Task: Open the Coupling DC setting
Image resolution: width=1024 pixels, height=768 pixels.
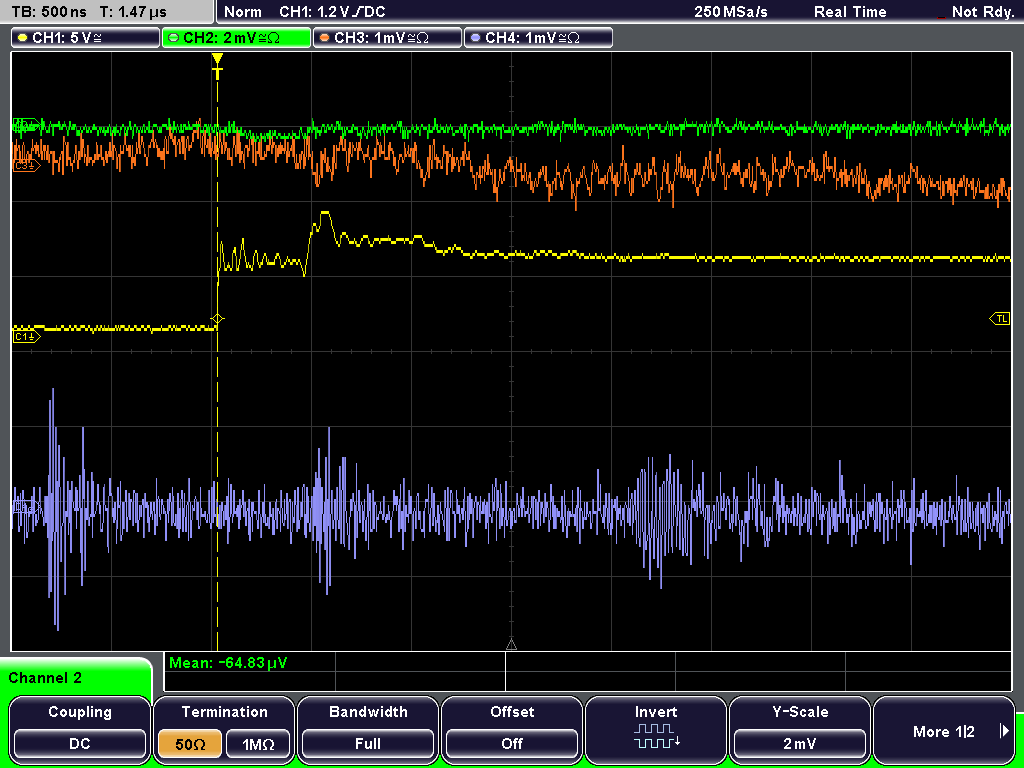Action: 80,728
